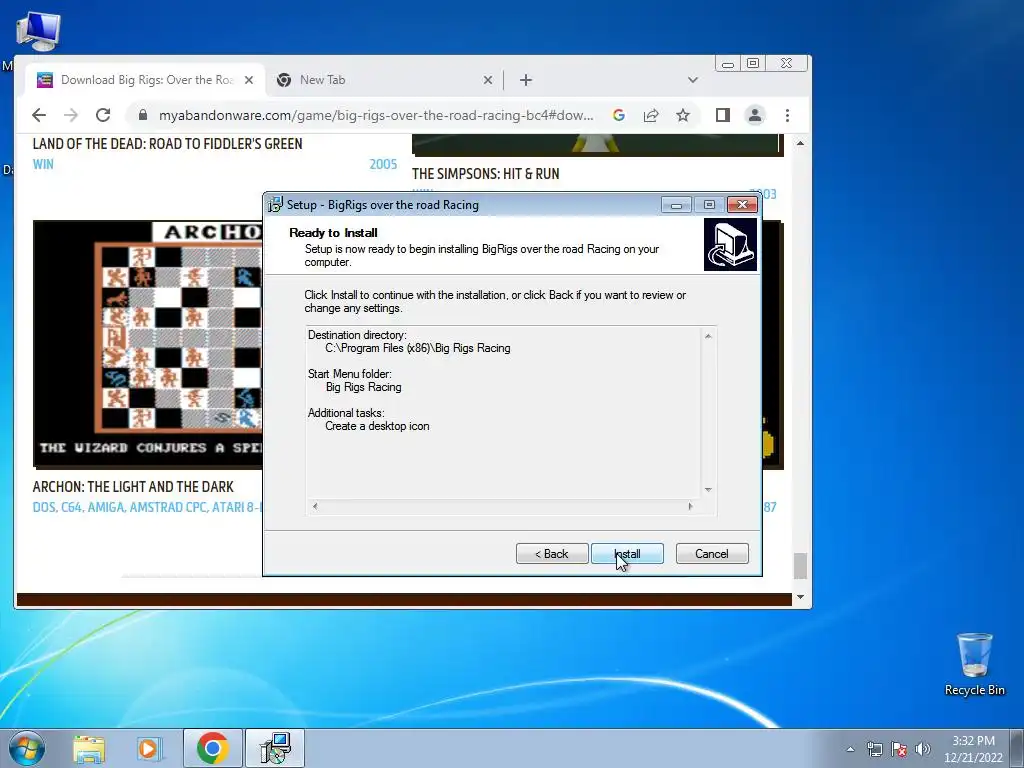Open a new Chrome tab with plus
This screenshot has height=768, width=1024.
click(526, 80)
